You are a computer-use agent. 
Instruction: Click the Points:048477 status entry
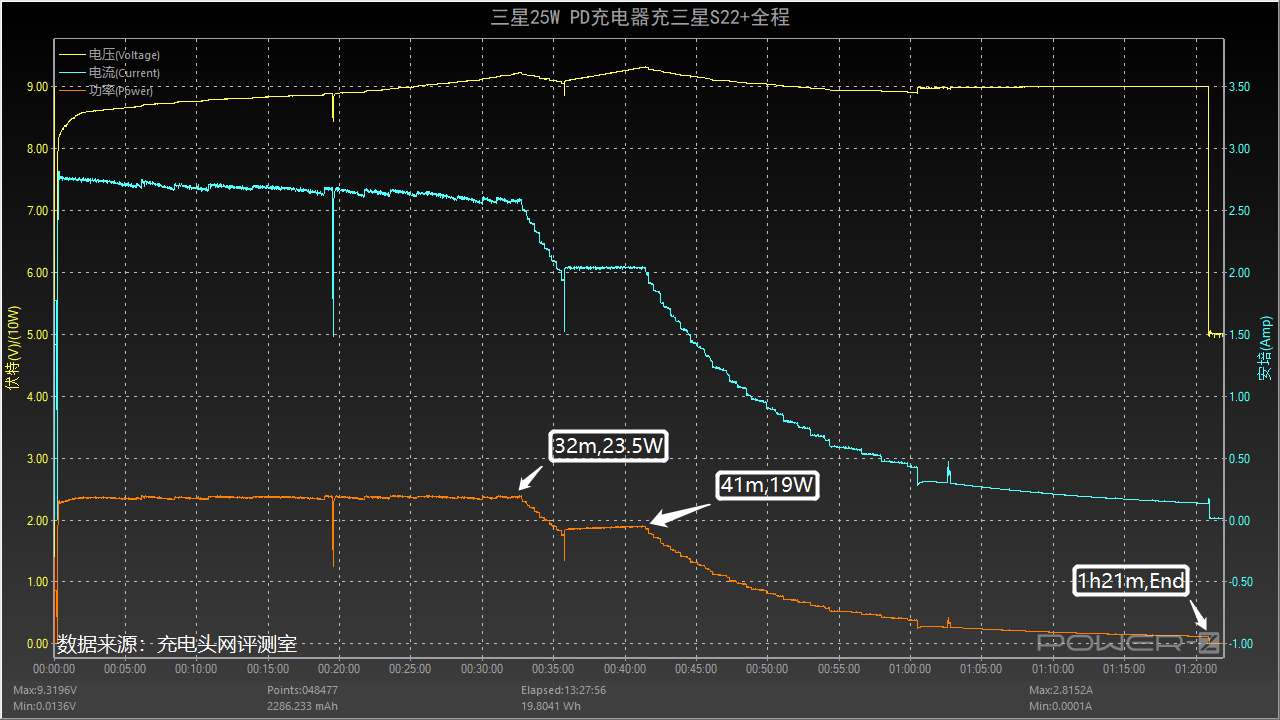pos(302,691)
